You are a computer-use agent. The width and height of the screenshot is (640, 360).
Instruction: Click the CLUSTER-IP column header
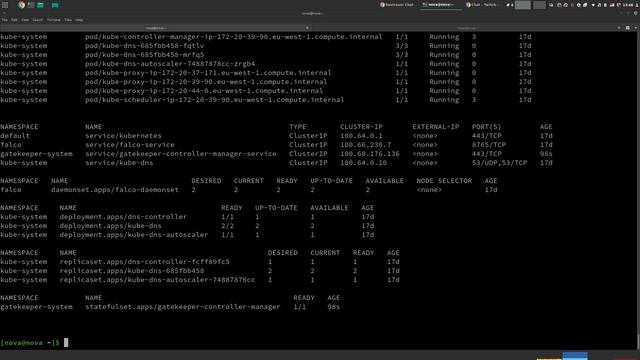point(361,127)
